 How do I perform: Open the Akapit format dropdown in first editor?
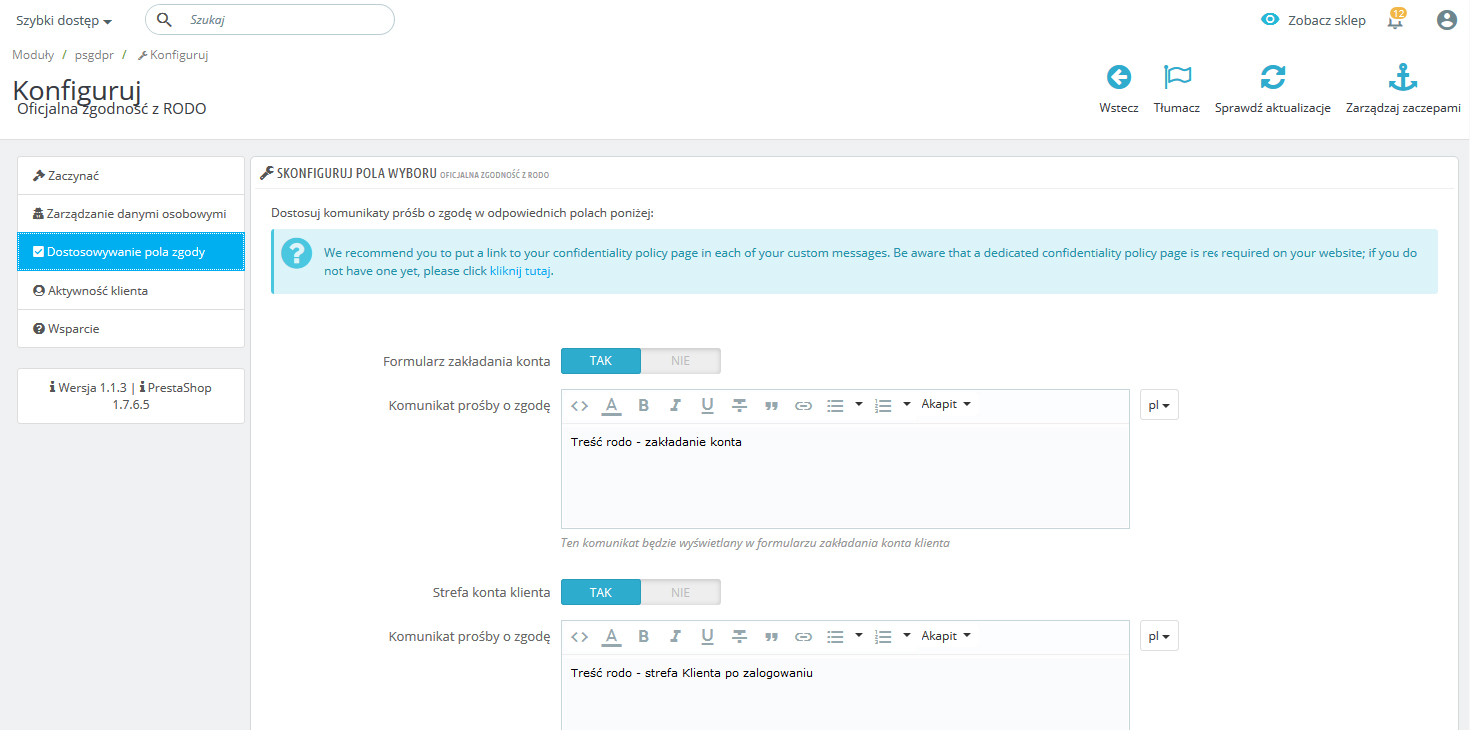point(946,404)
